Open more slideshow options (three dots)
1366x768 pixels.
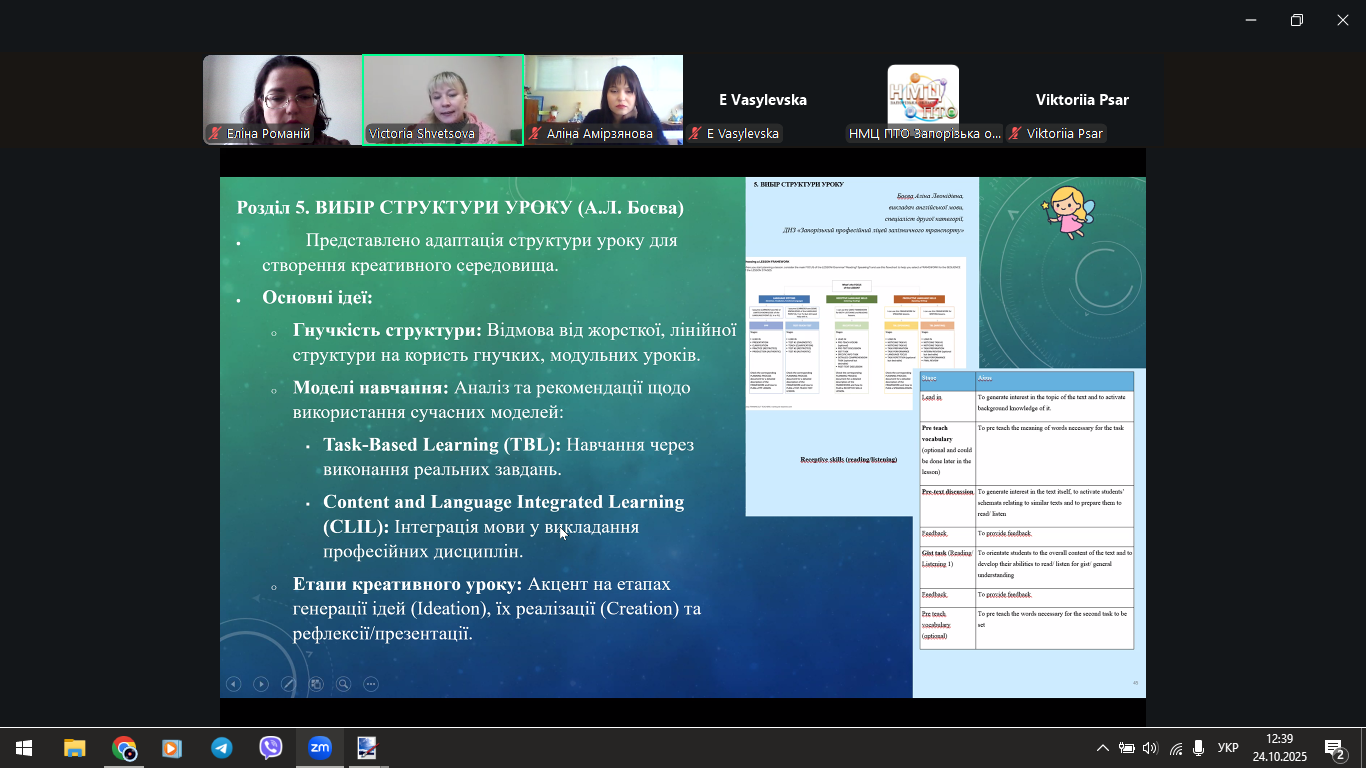pos(371,684)
